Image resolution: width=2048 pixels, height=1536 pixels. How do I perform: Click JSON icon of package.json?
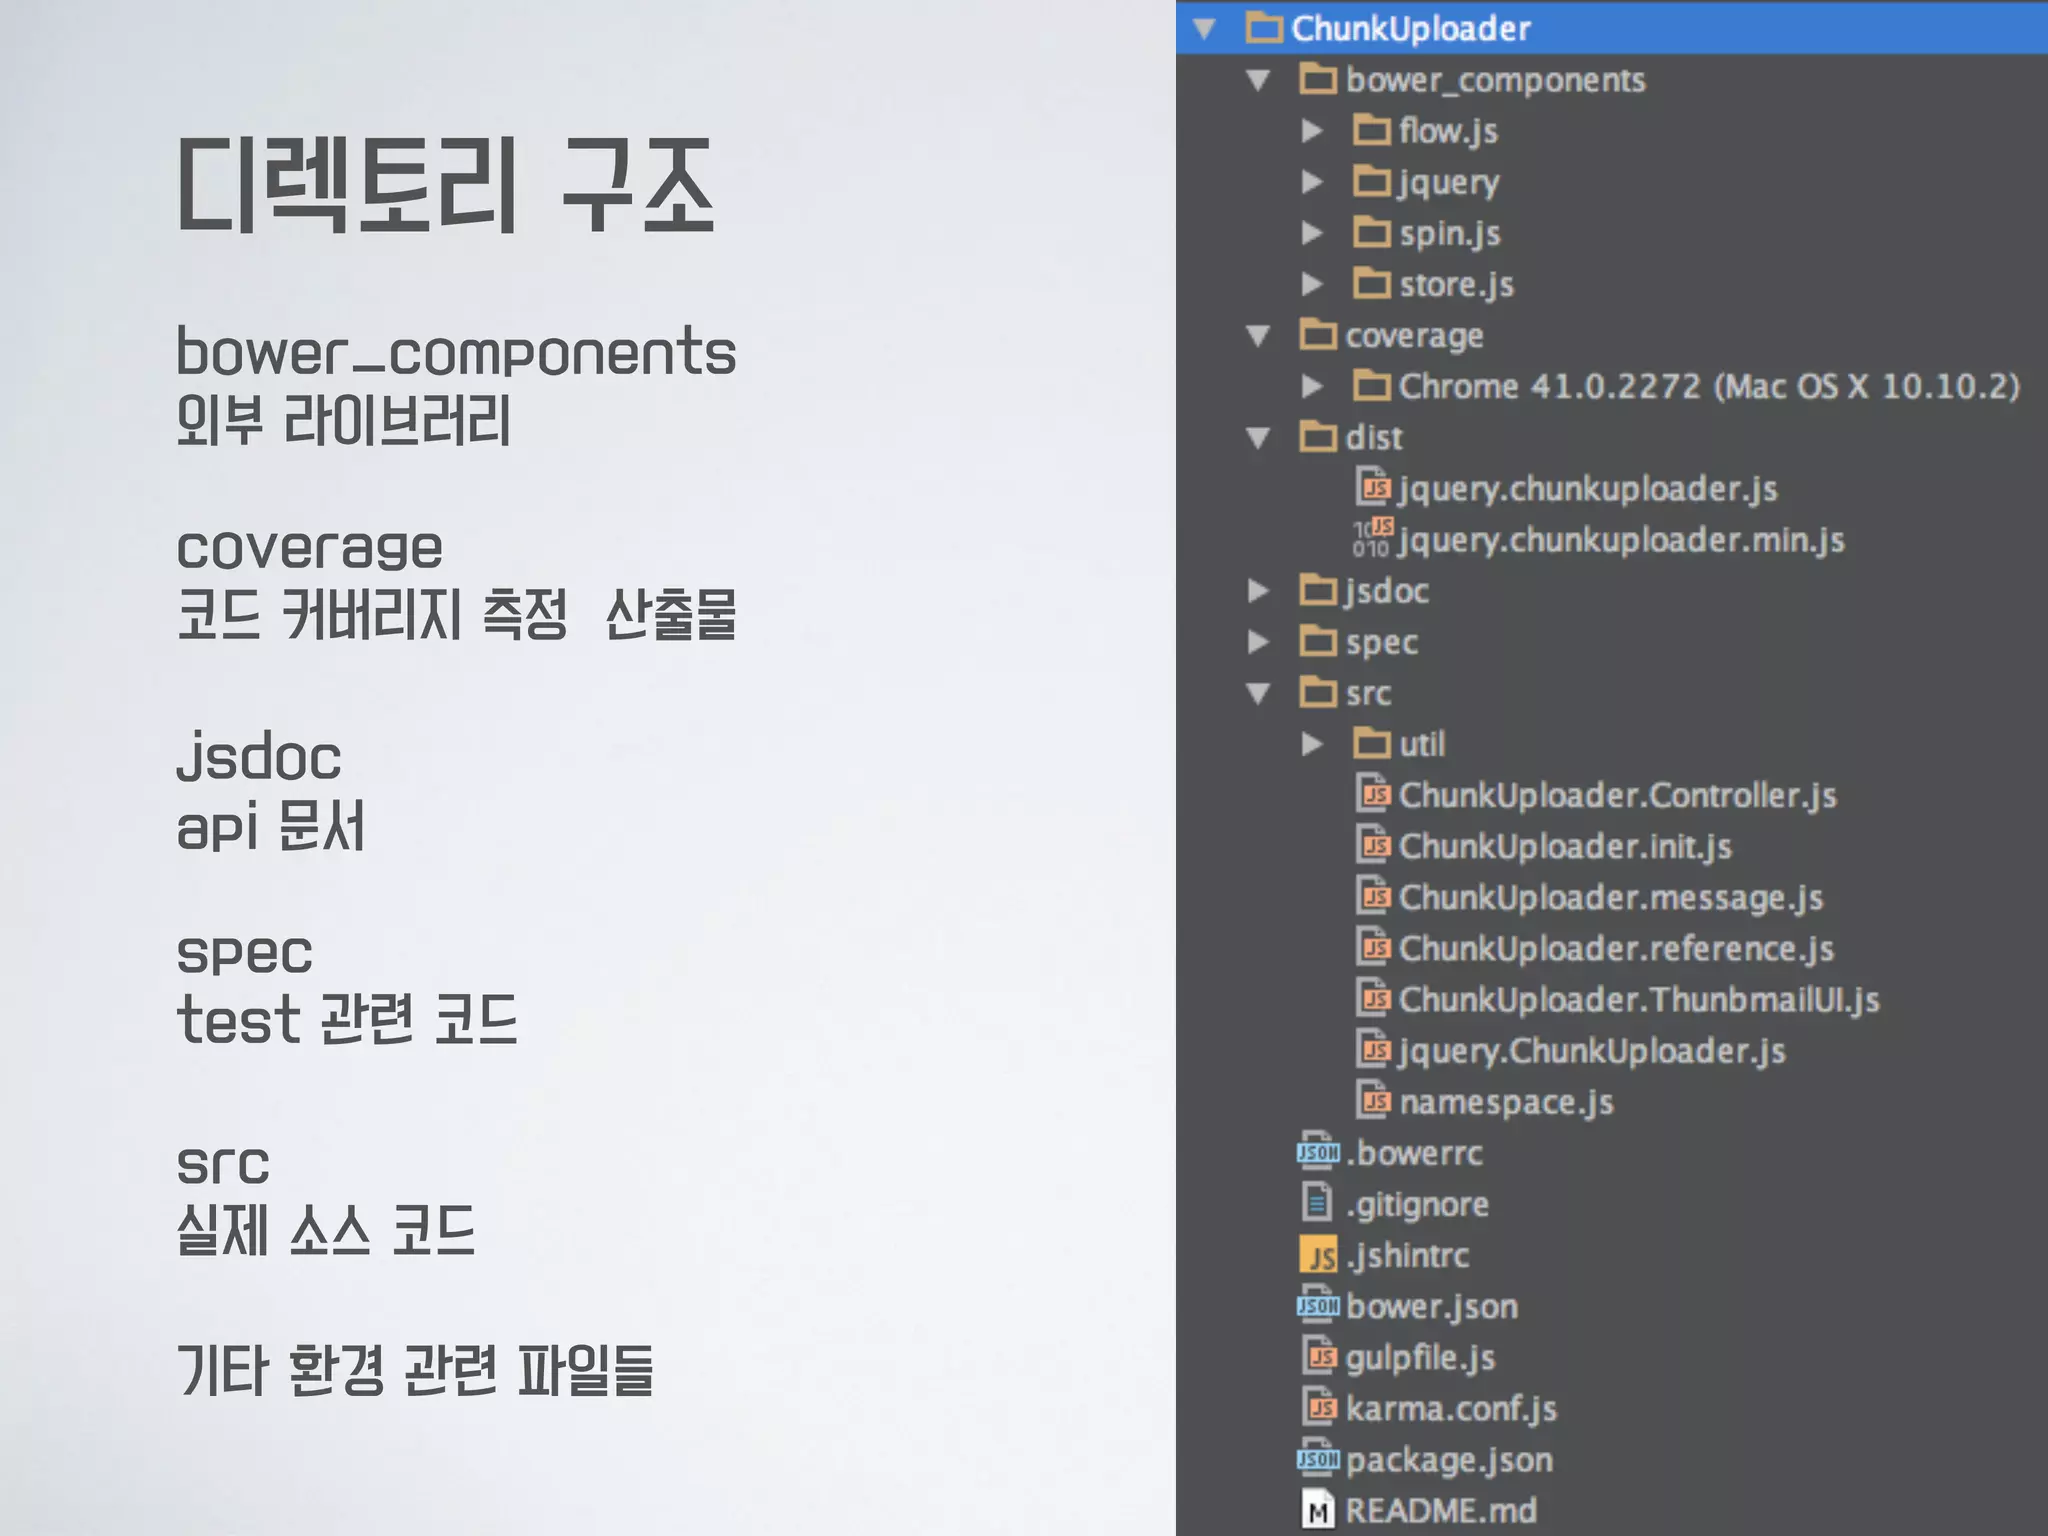(x=1318, y=1458)
